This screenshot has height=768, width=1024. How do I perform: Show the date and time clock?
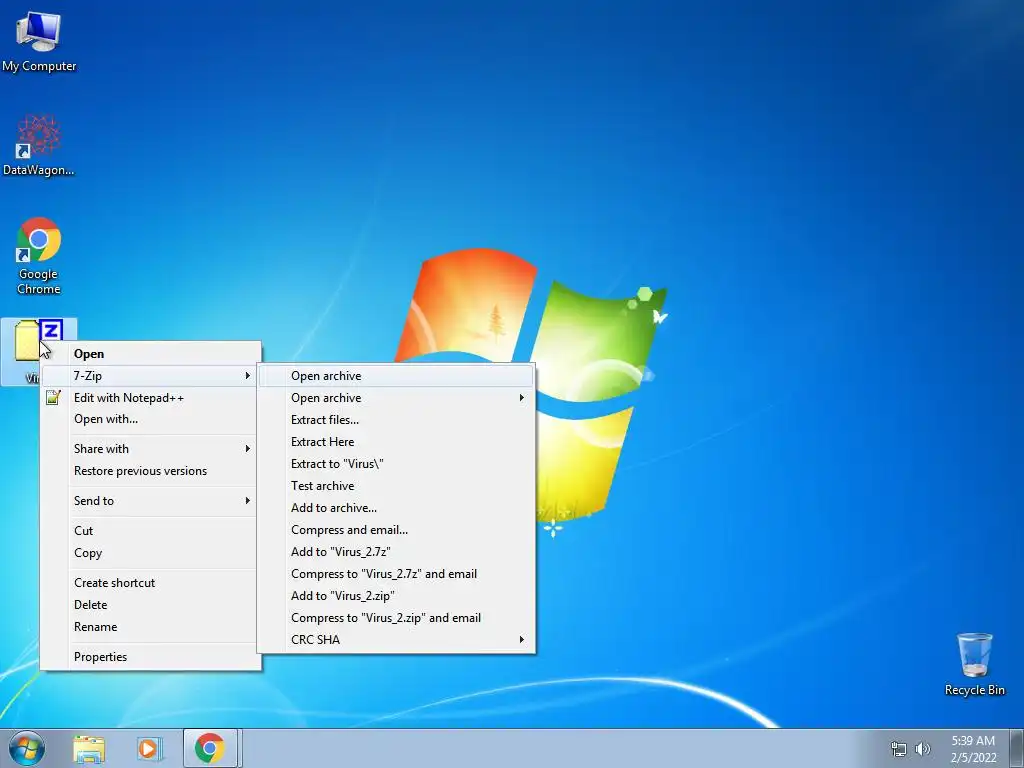click(x=973, y=749)
